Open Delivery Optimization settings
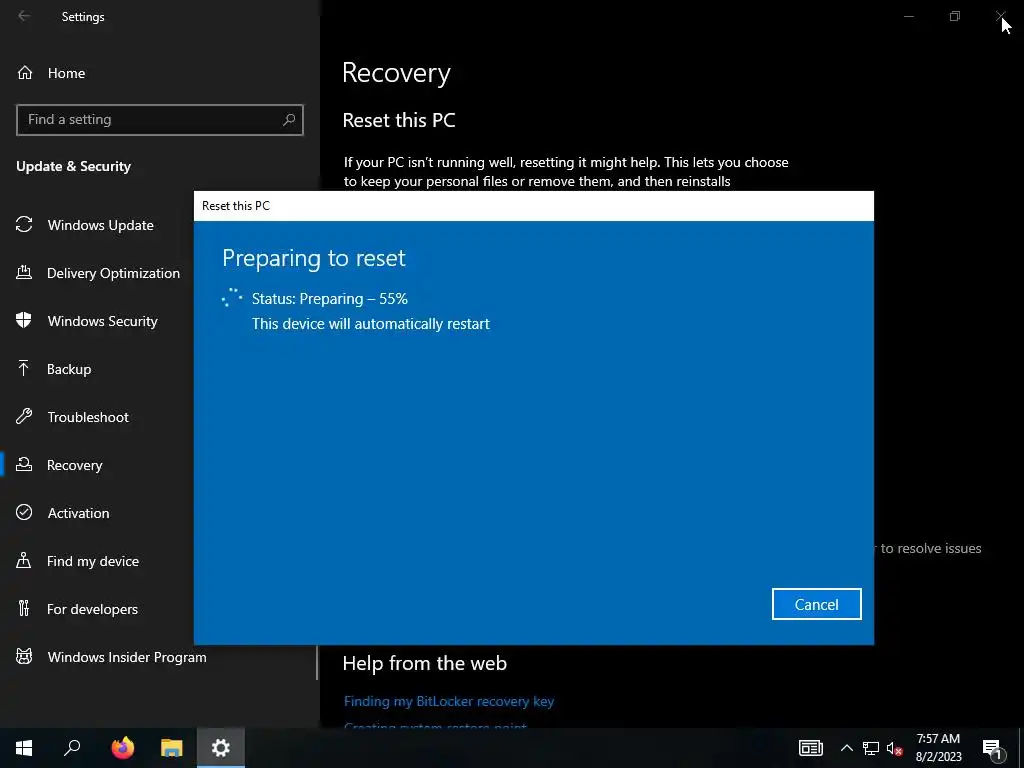This screenshot has width=1024, height=768. (114, 273)
